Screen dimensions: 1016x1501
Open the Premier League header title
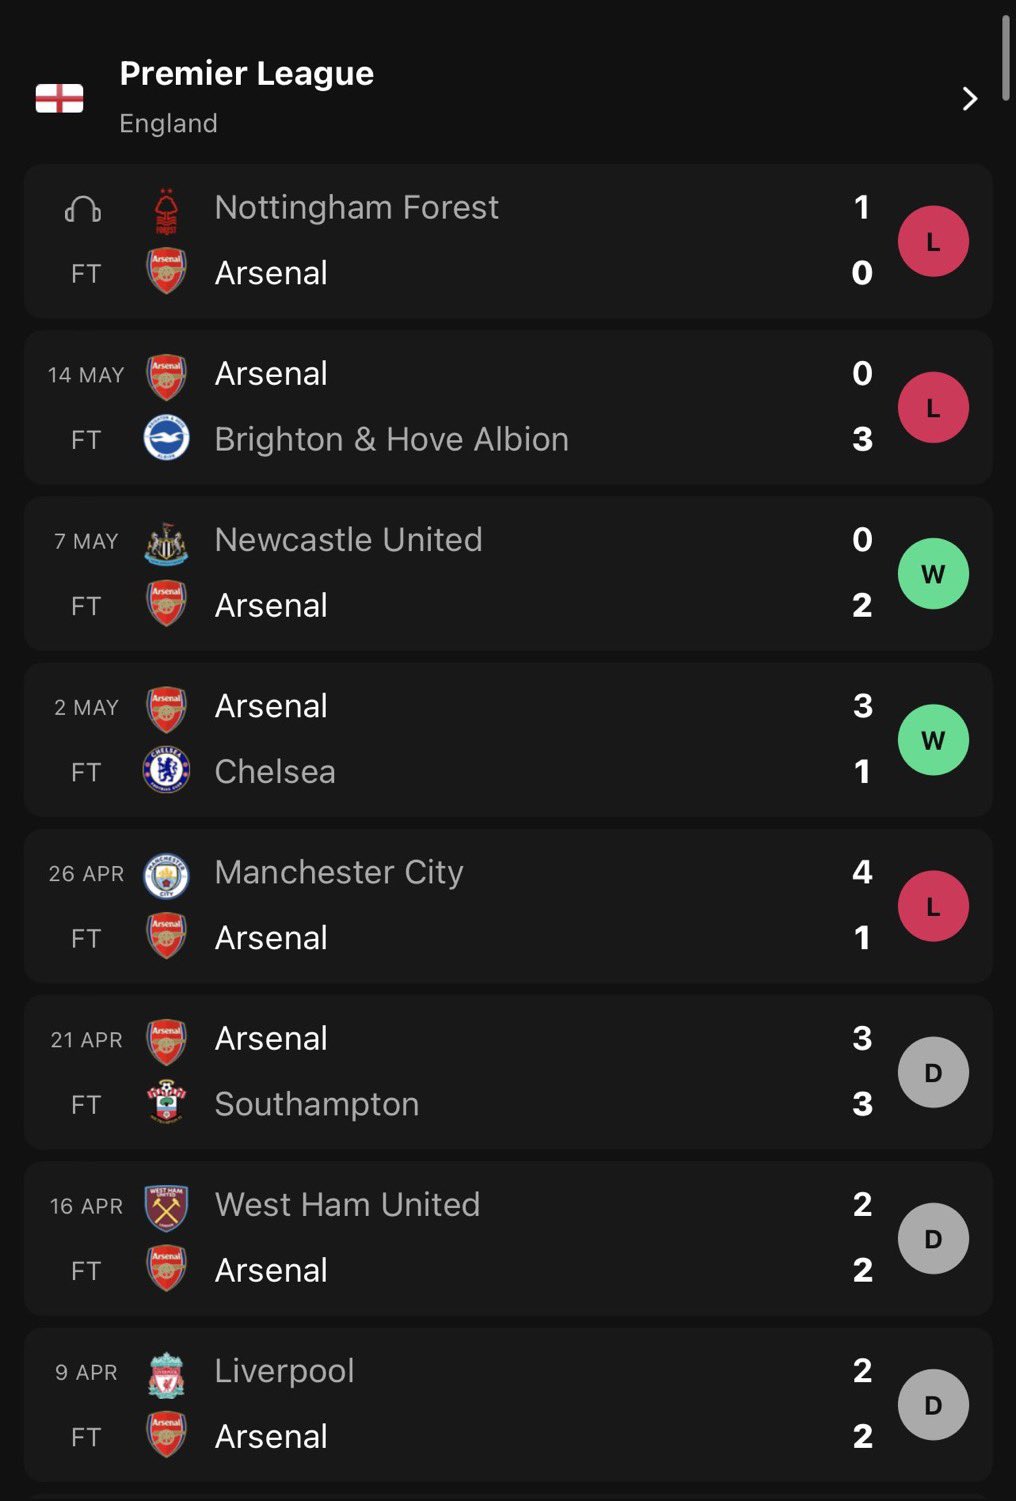coord(246,73)
